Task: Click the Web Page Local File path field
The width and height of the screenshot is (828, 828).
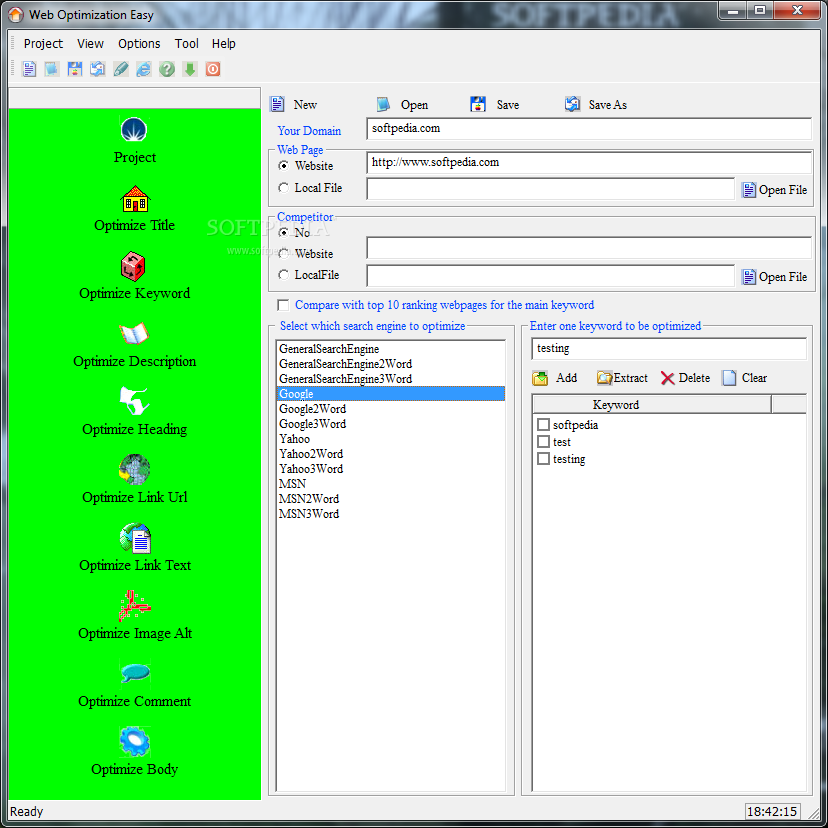Action: click(x=550, y=189)
